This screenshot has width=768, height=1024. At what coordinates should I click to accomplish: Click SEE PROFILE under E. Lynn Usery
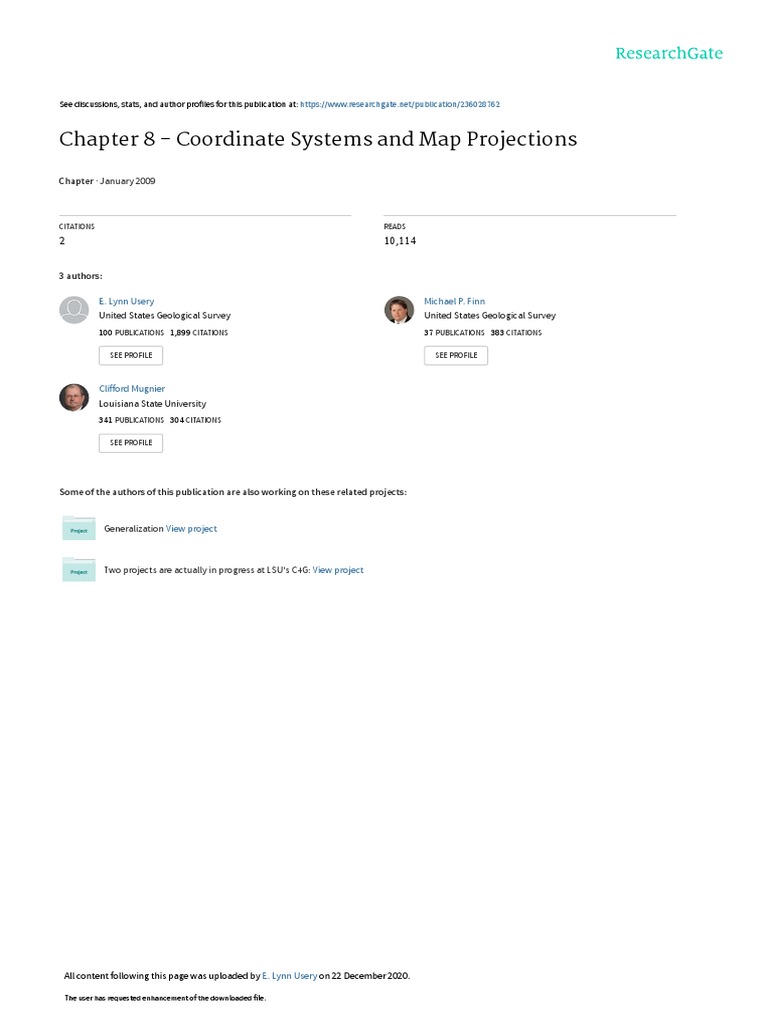pos(130,355)
